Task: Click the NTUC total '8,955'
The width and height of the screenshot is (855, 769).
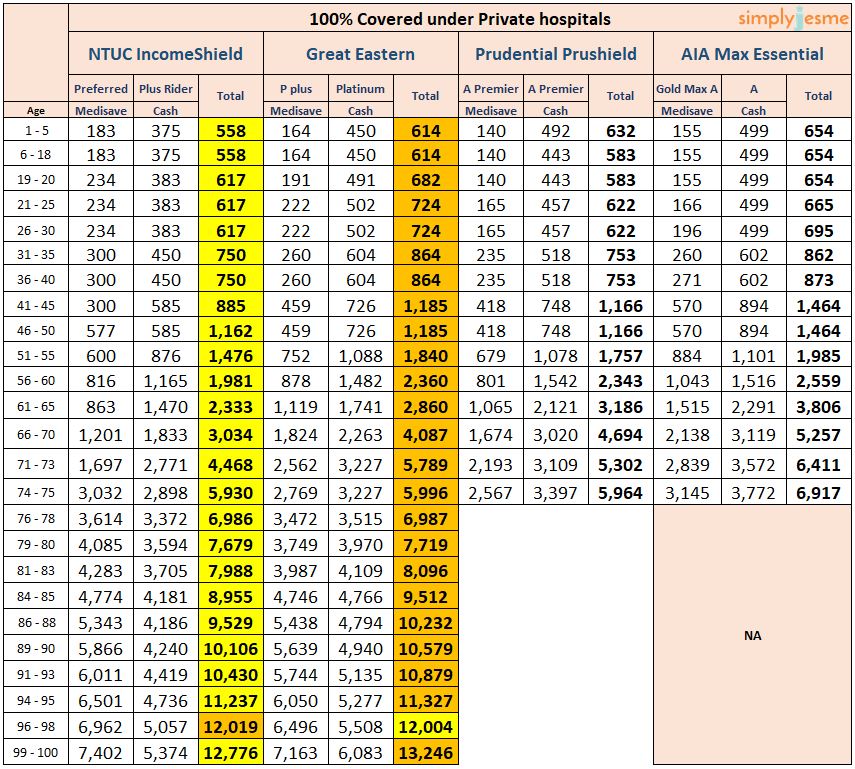Action: pos(231,597)
